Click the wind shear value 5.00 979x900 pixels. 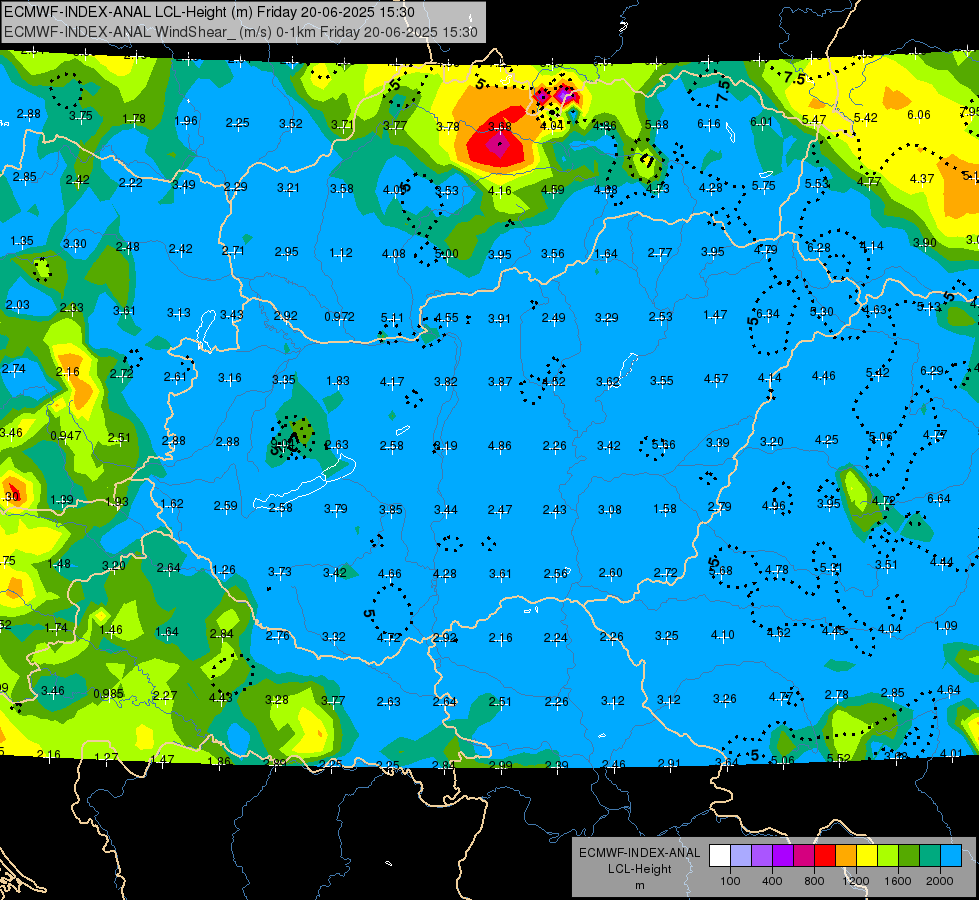[x=446, y=254]
